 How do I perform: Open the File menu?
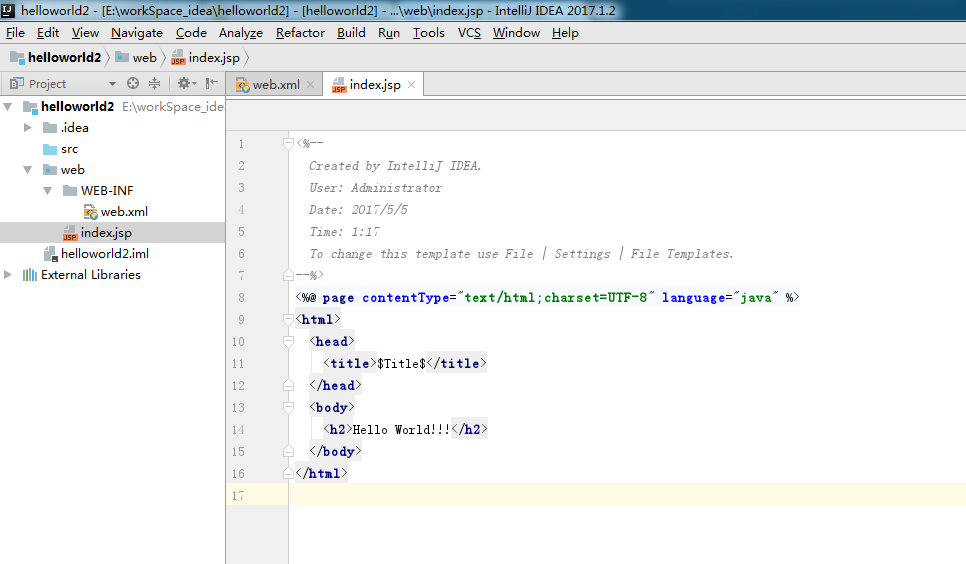[x=15, y=33]
